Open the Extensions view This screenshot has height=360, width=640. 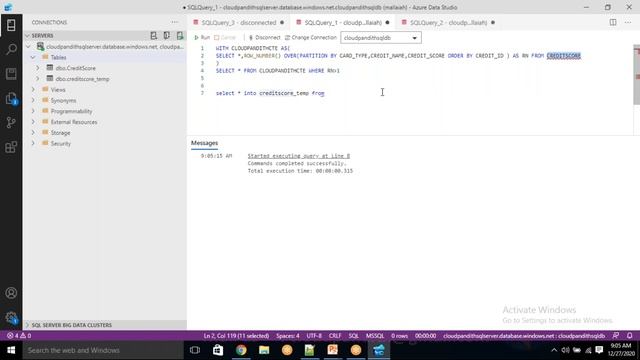(11, 147)
